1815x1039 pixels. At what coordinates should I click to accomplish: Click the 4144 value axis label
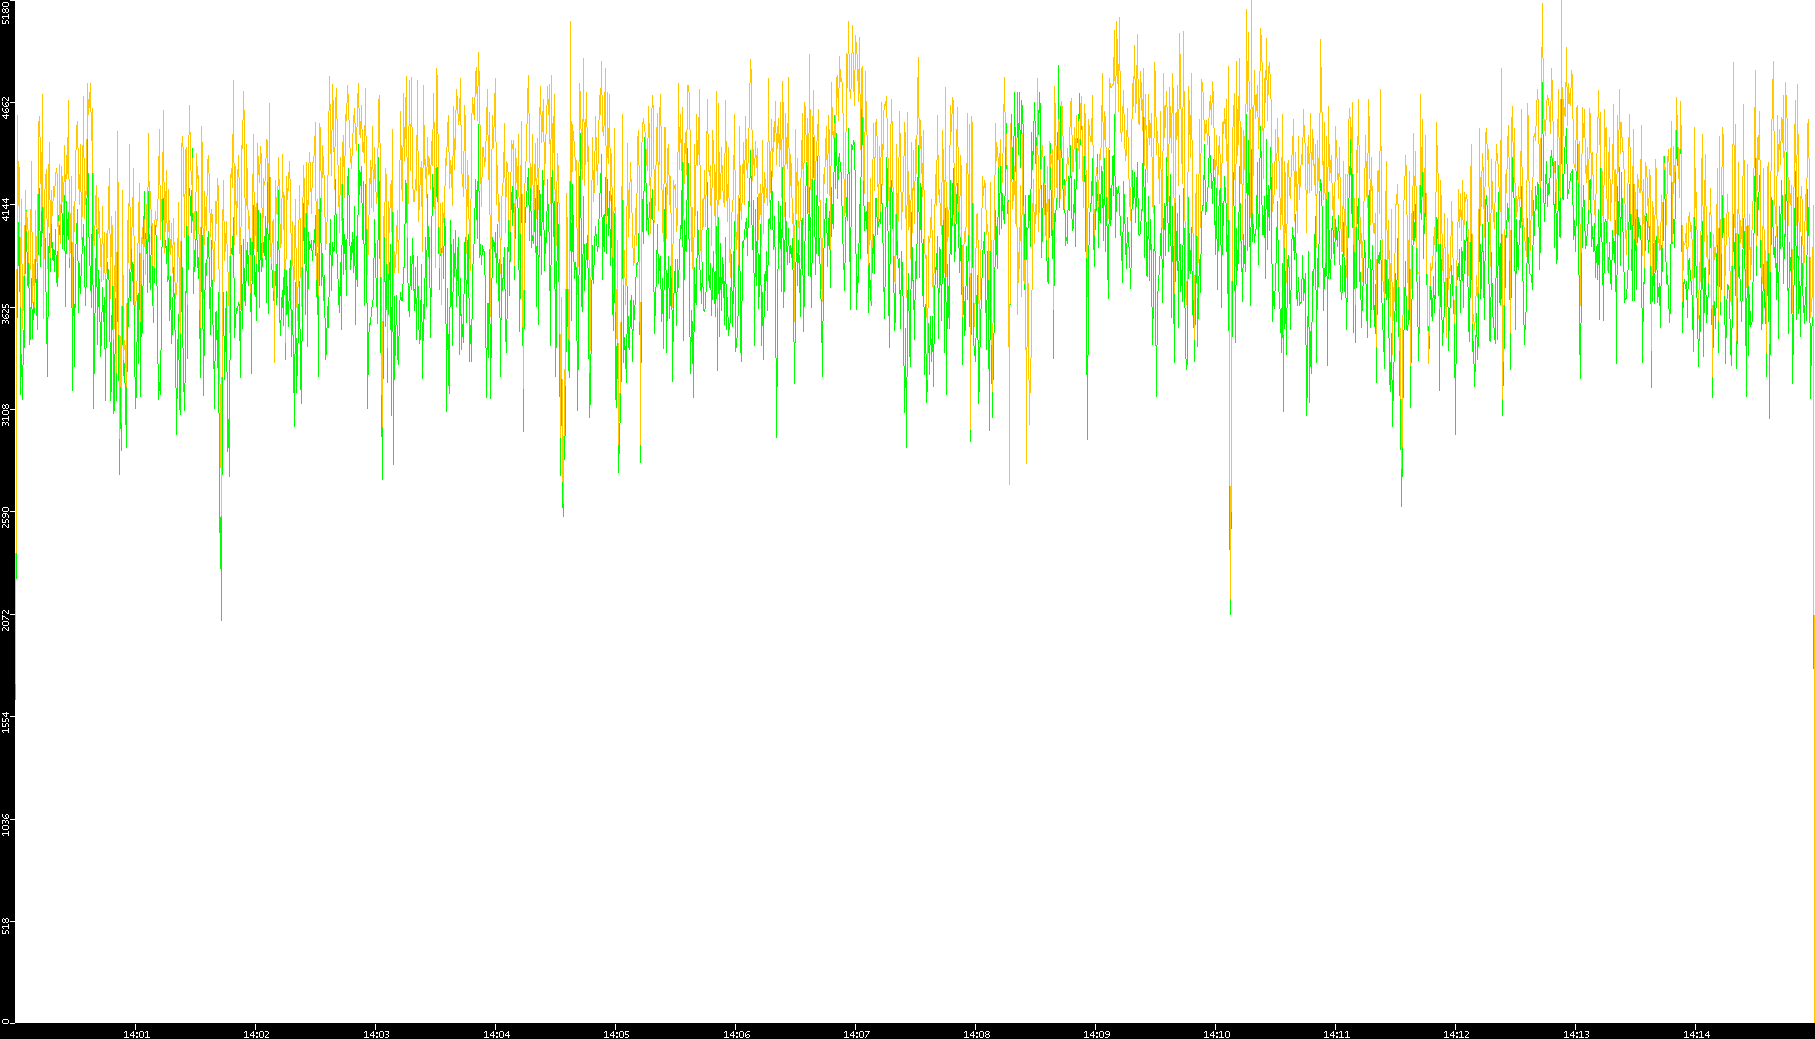7,209
